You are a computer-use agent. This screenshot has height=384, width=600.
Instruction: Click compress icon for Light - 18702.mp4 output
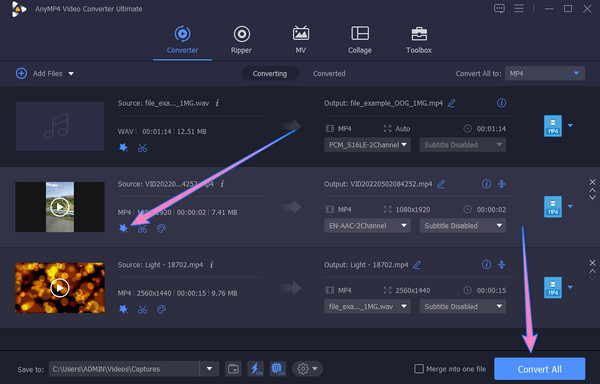tap(502, 265)
